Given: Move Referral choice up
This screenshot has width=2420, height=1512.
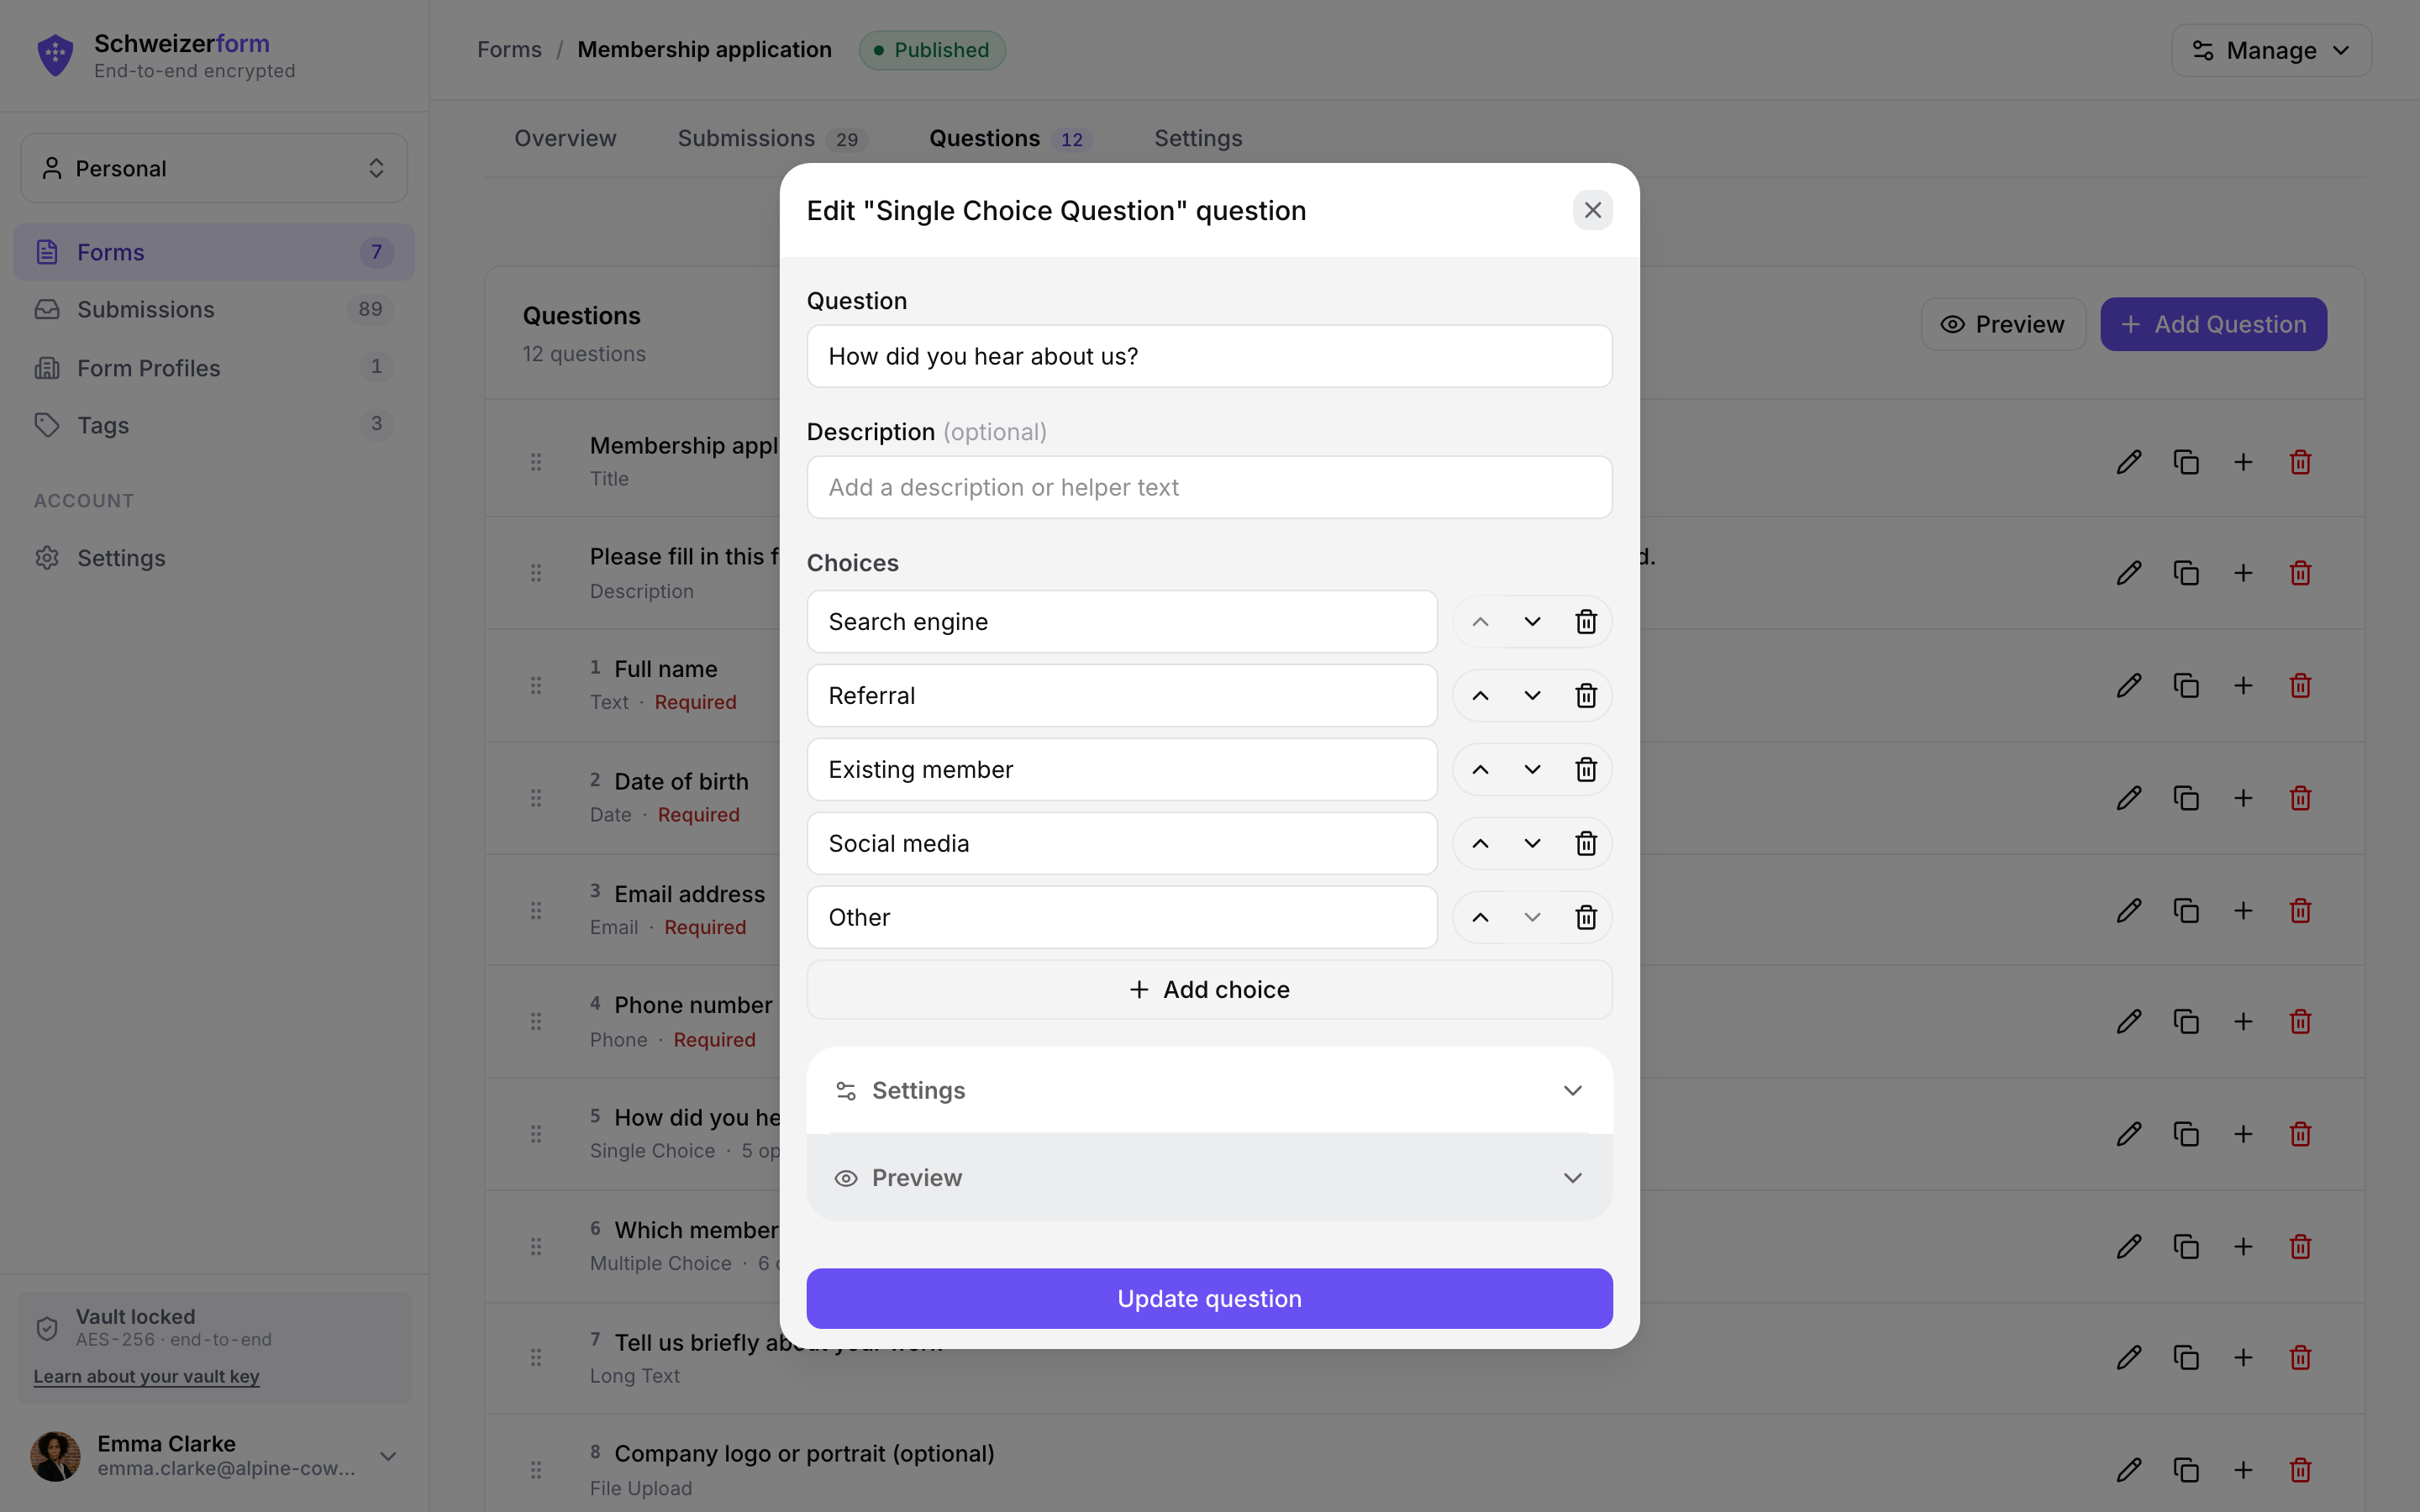Looking at the screenshot, I should click(x=1480, y=696).
